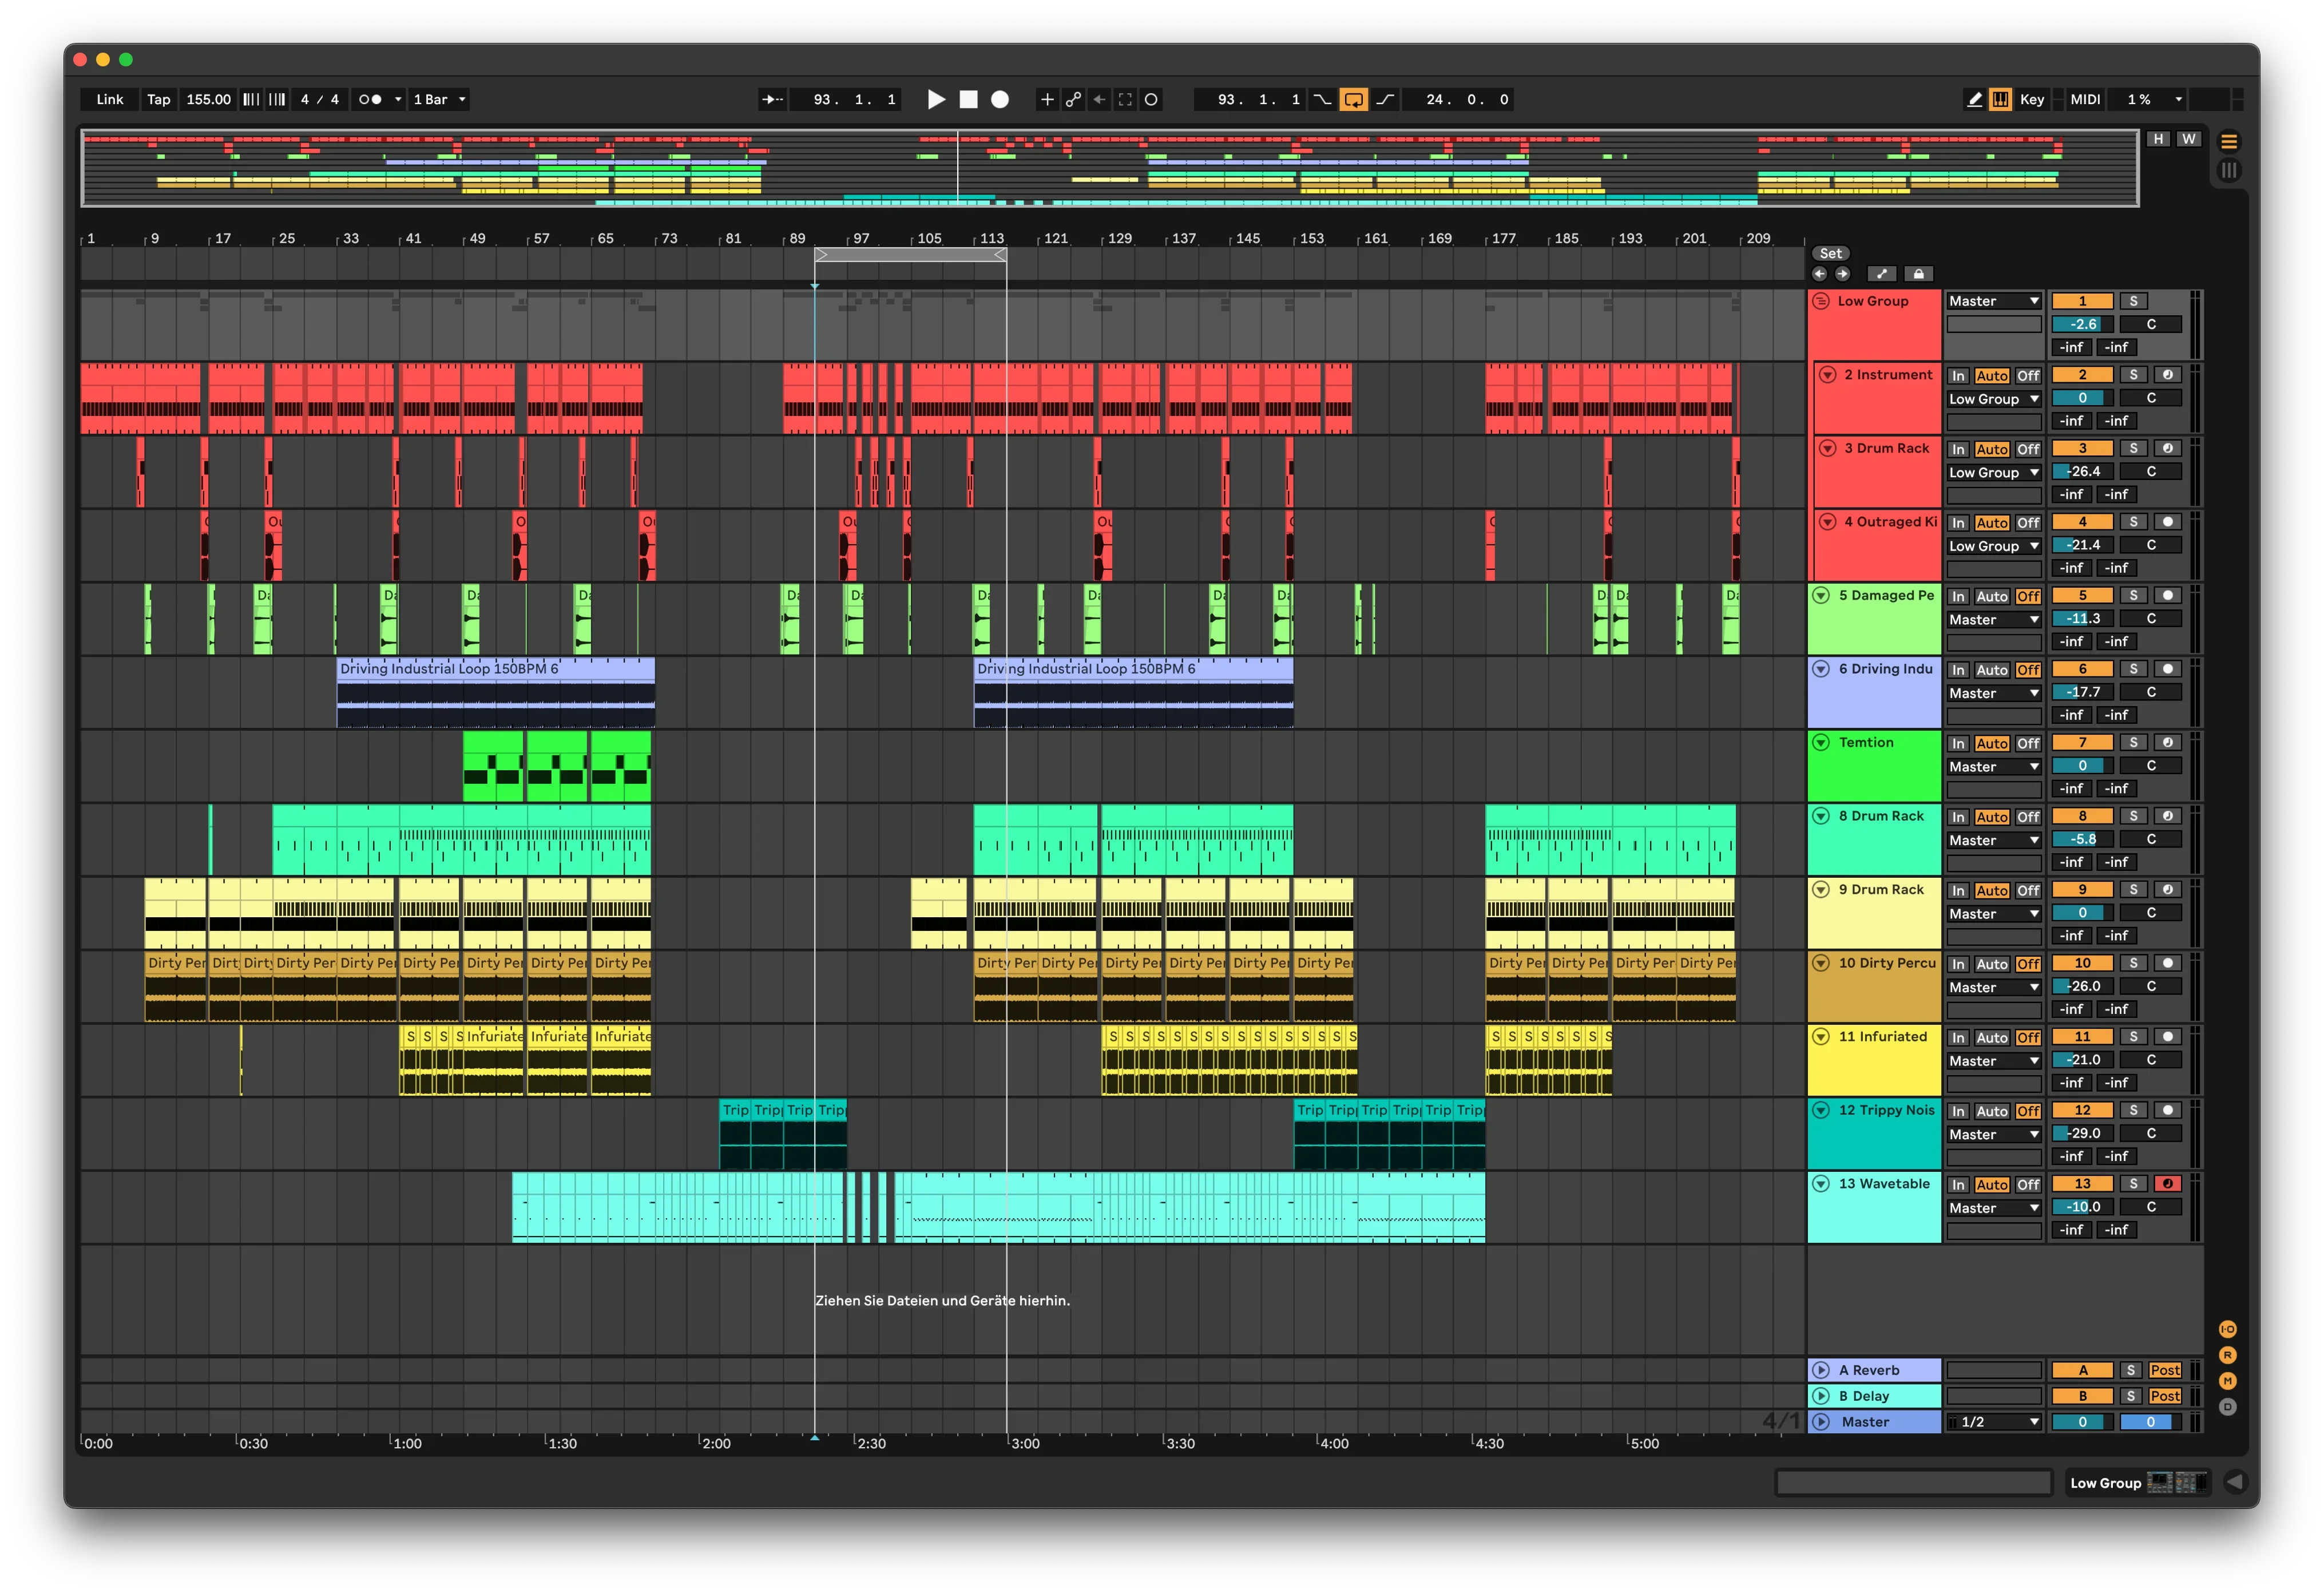This screenshot has width=2324, height=1593.
Task: Collapse the Low Group track
Action: point(1821,301)
